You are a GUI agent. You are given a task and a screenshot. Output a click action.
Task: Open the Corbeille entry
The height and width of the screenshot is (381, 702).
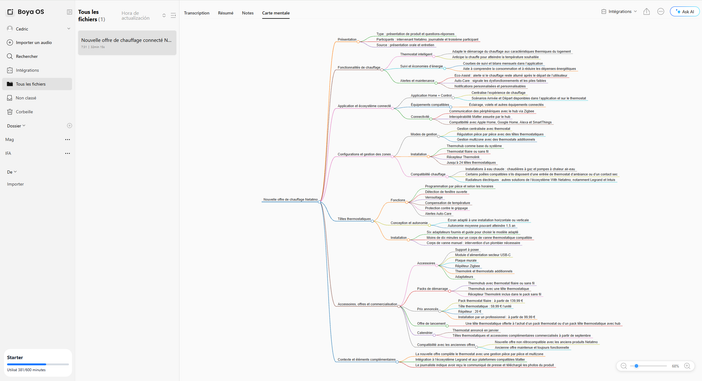tap(37, 112)
